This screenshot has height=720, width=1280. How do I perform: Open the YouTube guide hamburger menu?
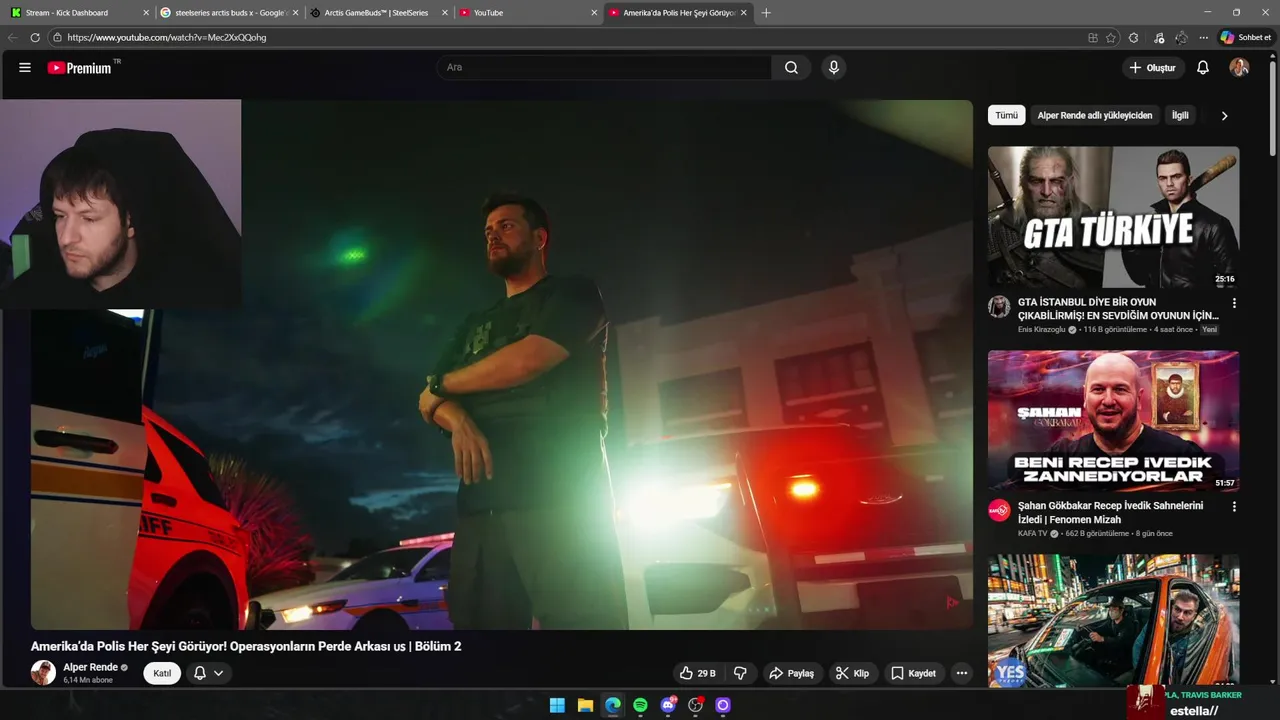[25, 67]
